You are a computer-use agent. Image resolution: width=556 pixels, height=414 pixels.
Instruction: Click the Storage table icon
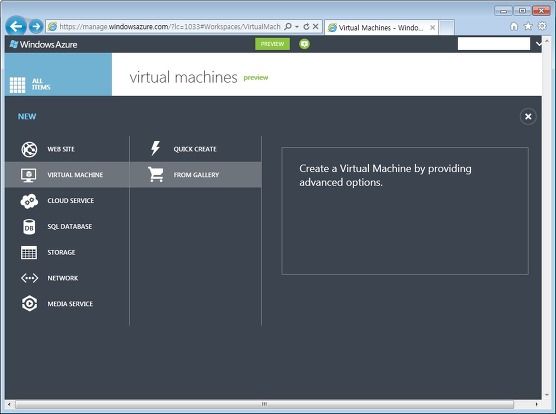pyautogui.click(x=29, y=253)
